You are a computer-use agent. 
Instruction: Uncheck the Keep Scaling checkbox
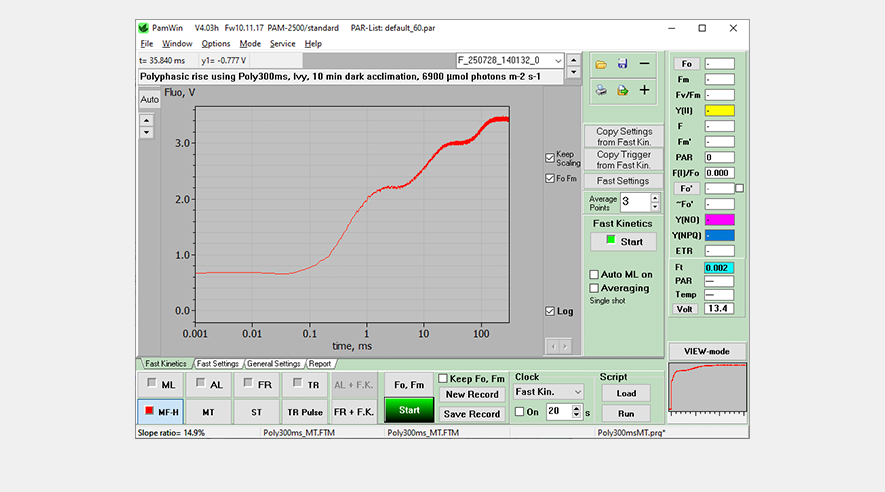coord(550,158)
